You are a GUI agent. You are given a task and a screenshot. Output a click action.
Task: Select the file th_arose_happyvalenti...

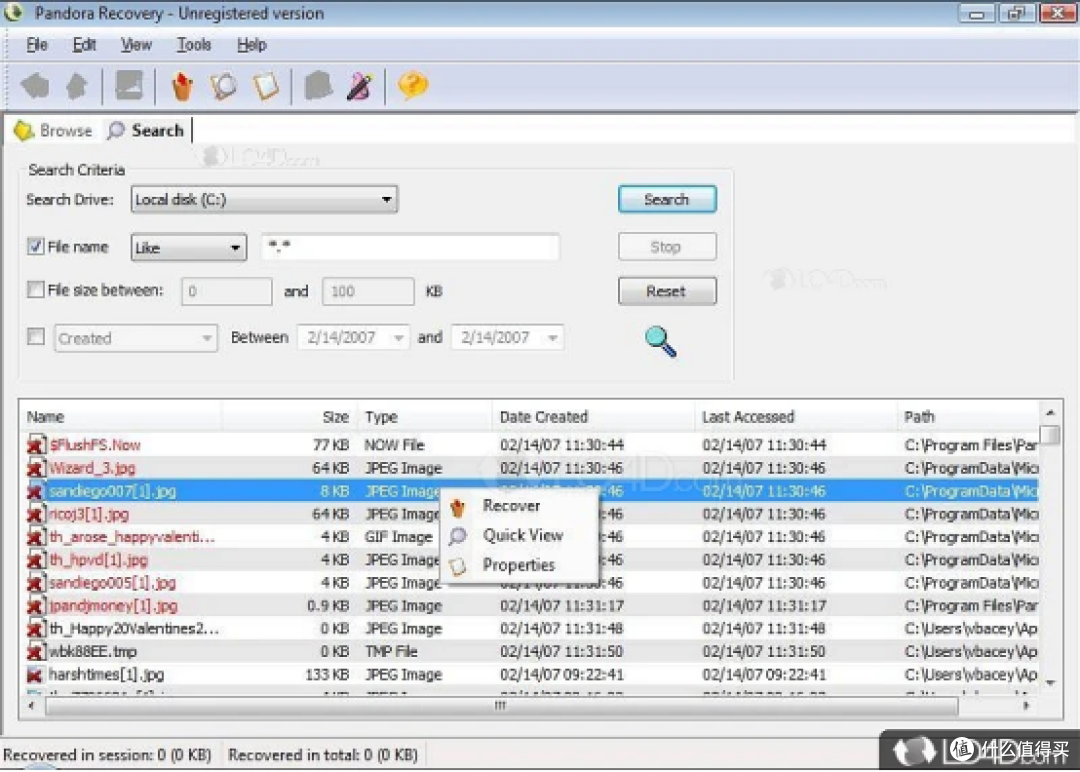point(132,536)
